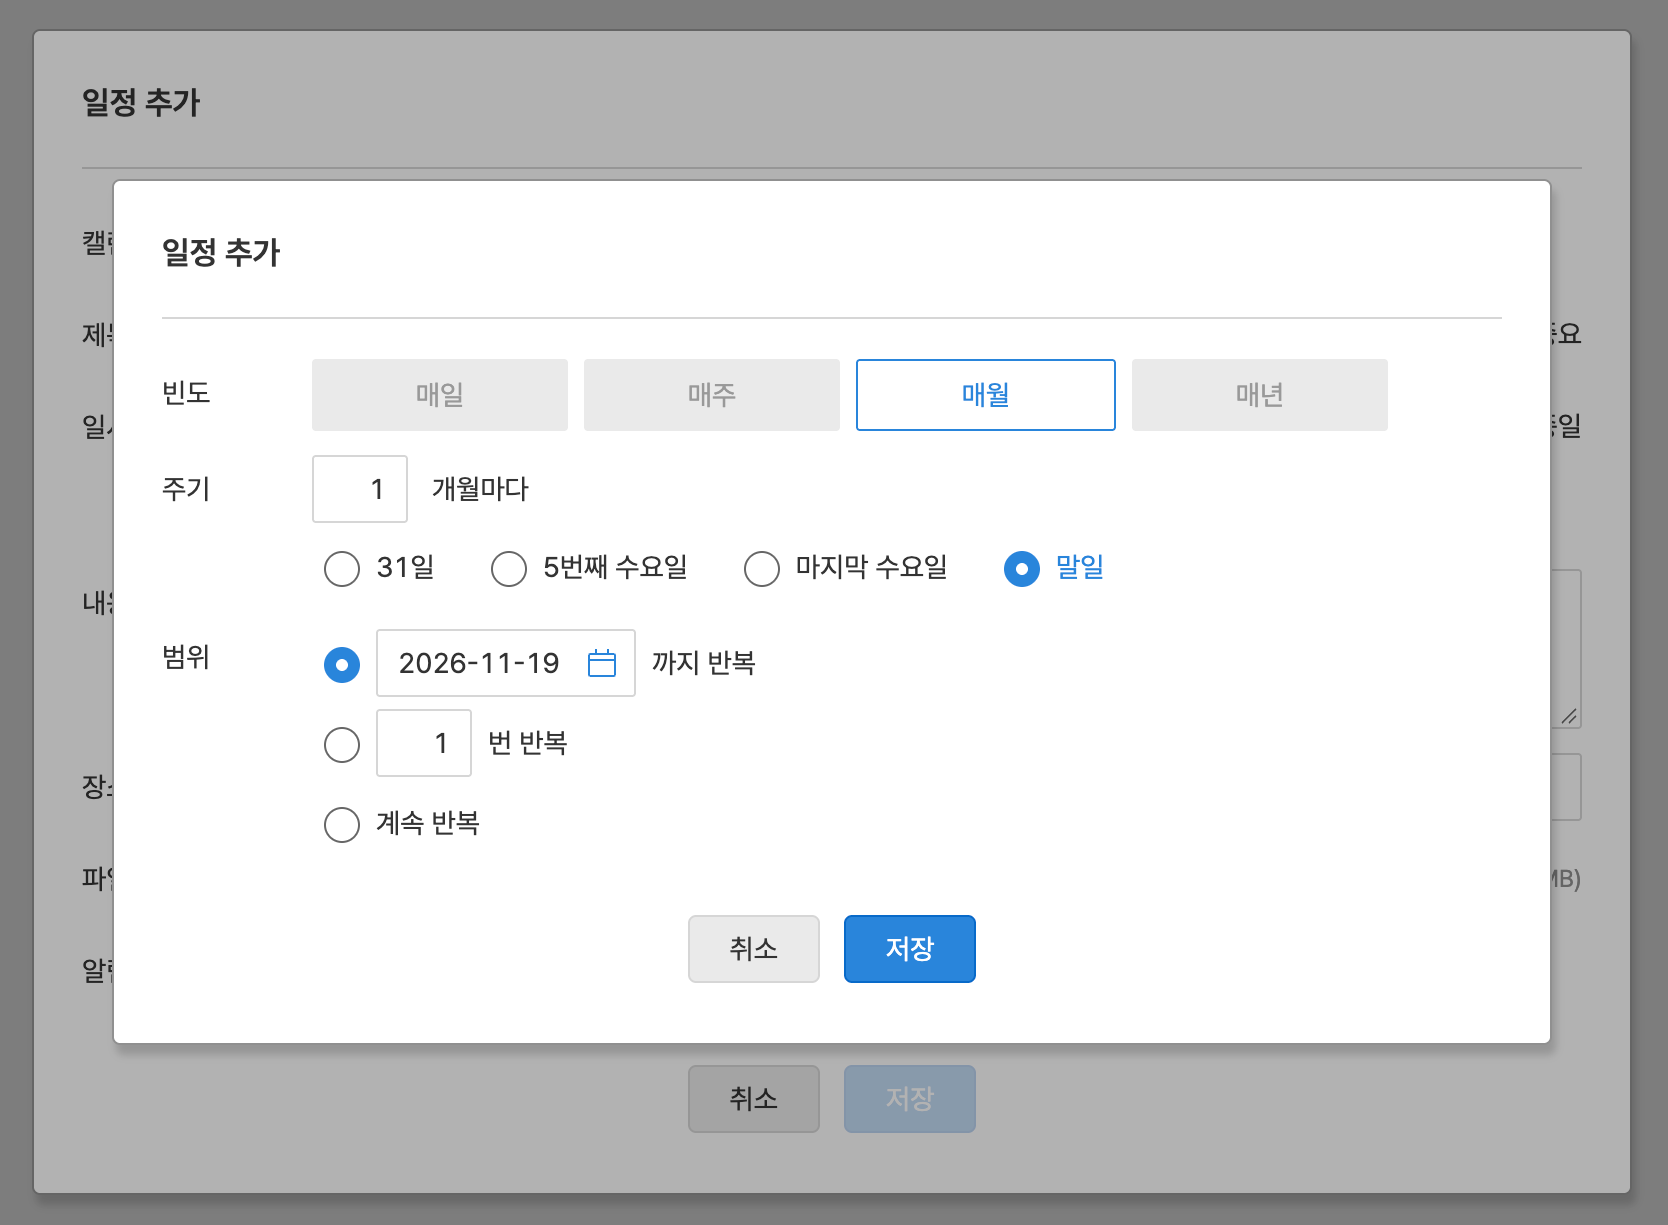Click the repeat count field before 번 반복
Image resolution: width=1668 pixels, height=1225 pixels.
coord(424,743)
